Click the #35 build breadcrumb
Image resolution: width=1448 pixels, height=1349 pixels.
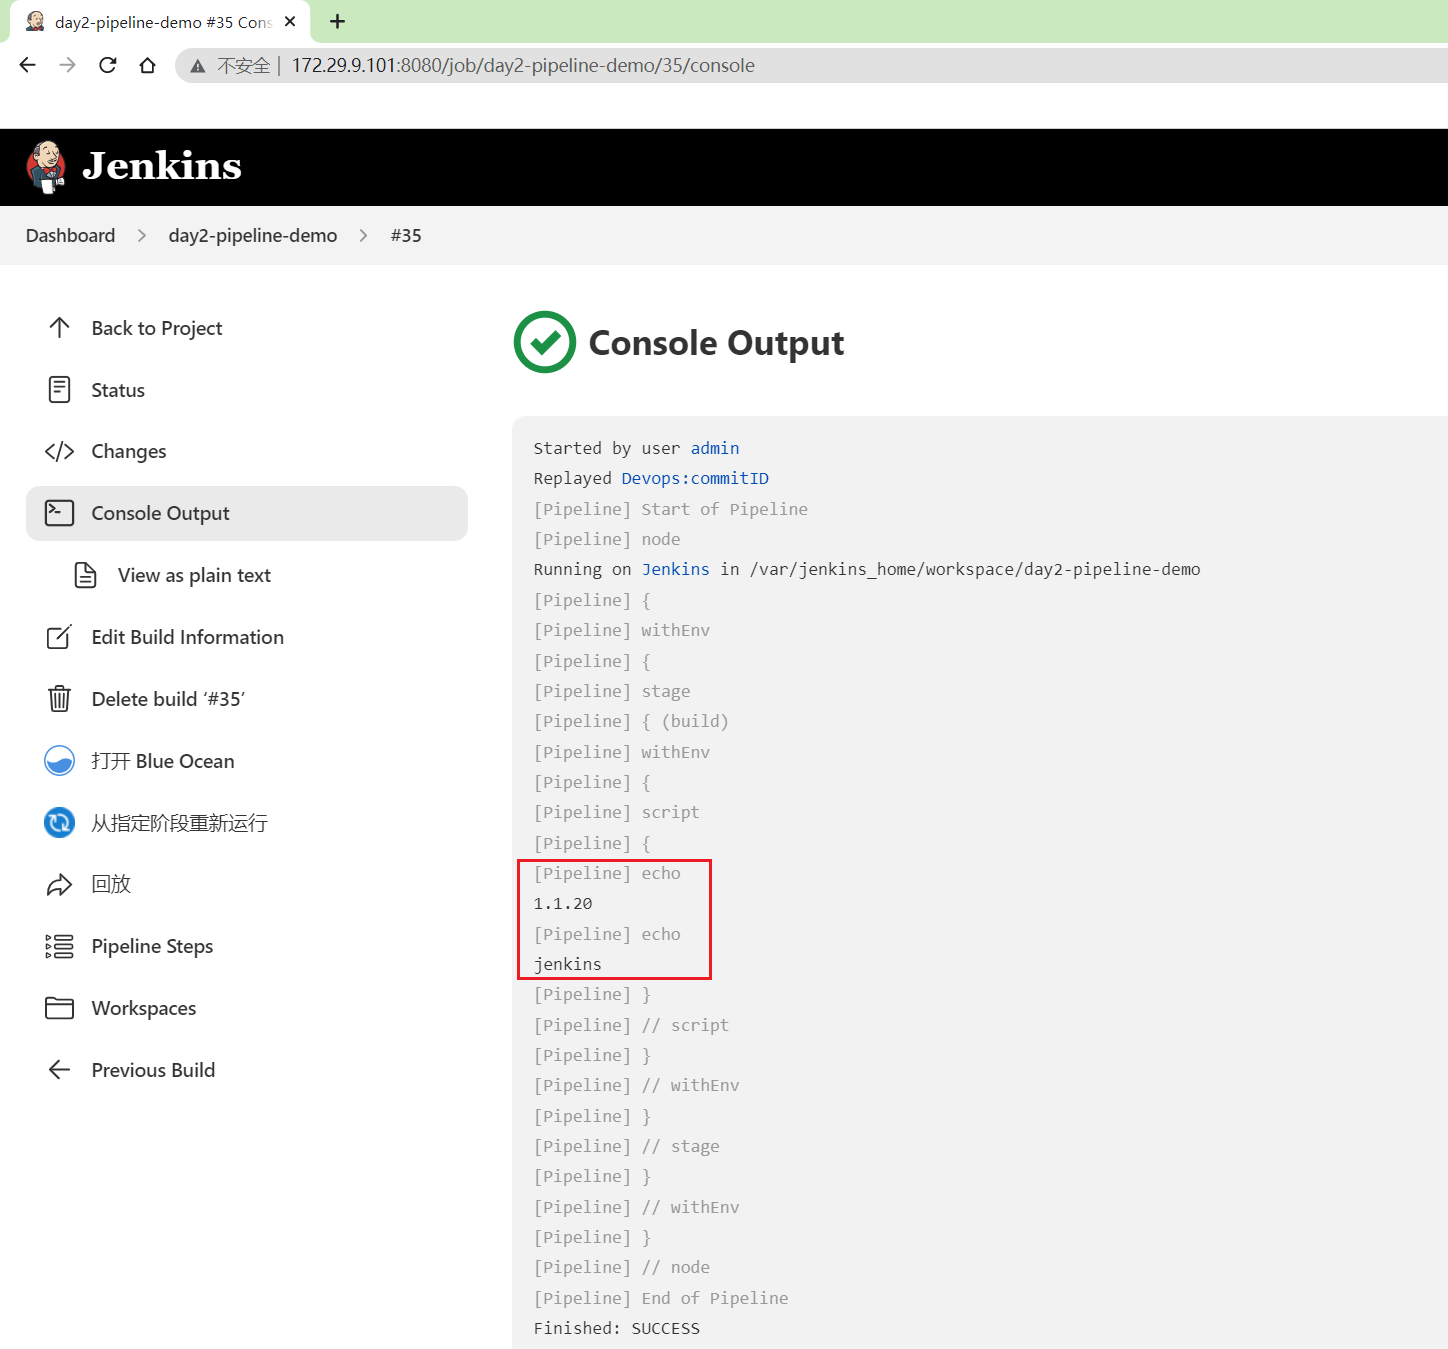[x=406, y=235]
